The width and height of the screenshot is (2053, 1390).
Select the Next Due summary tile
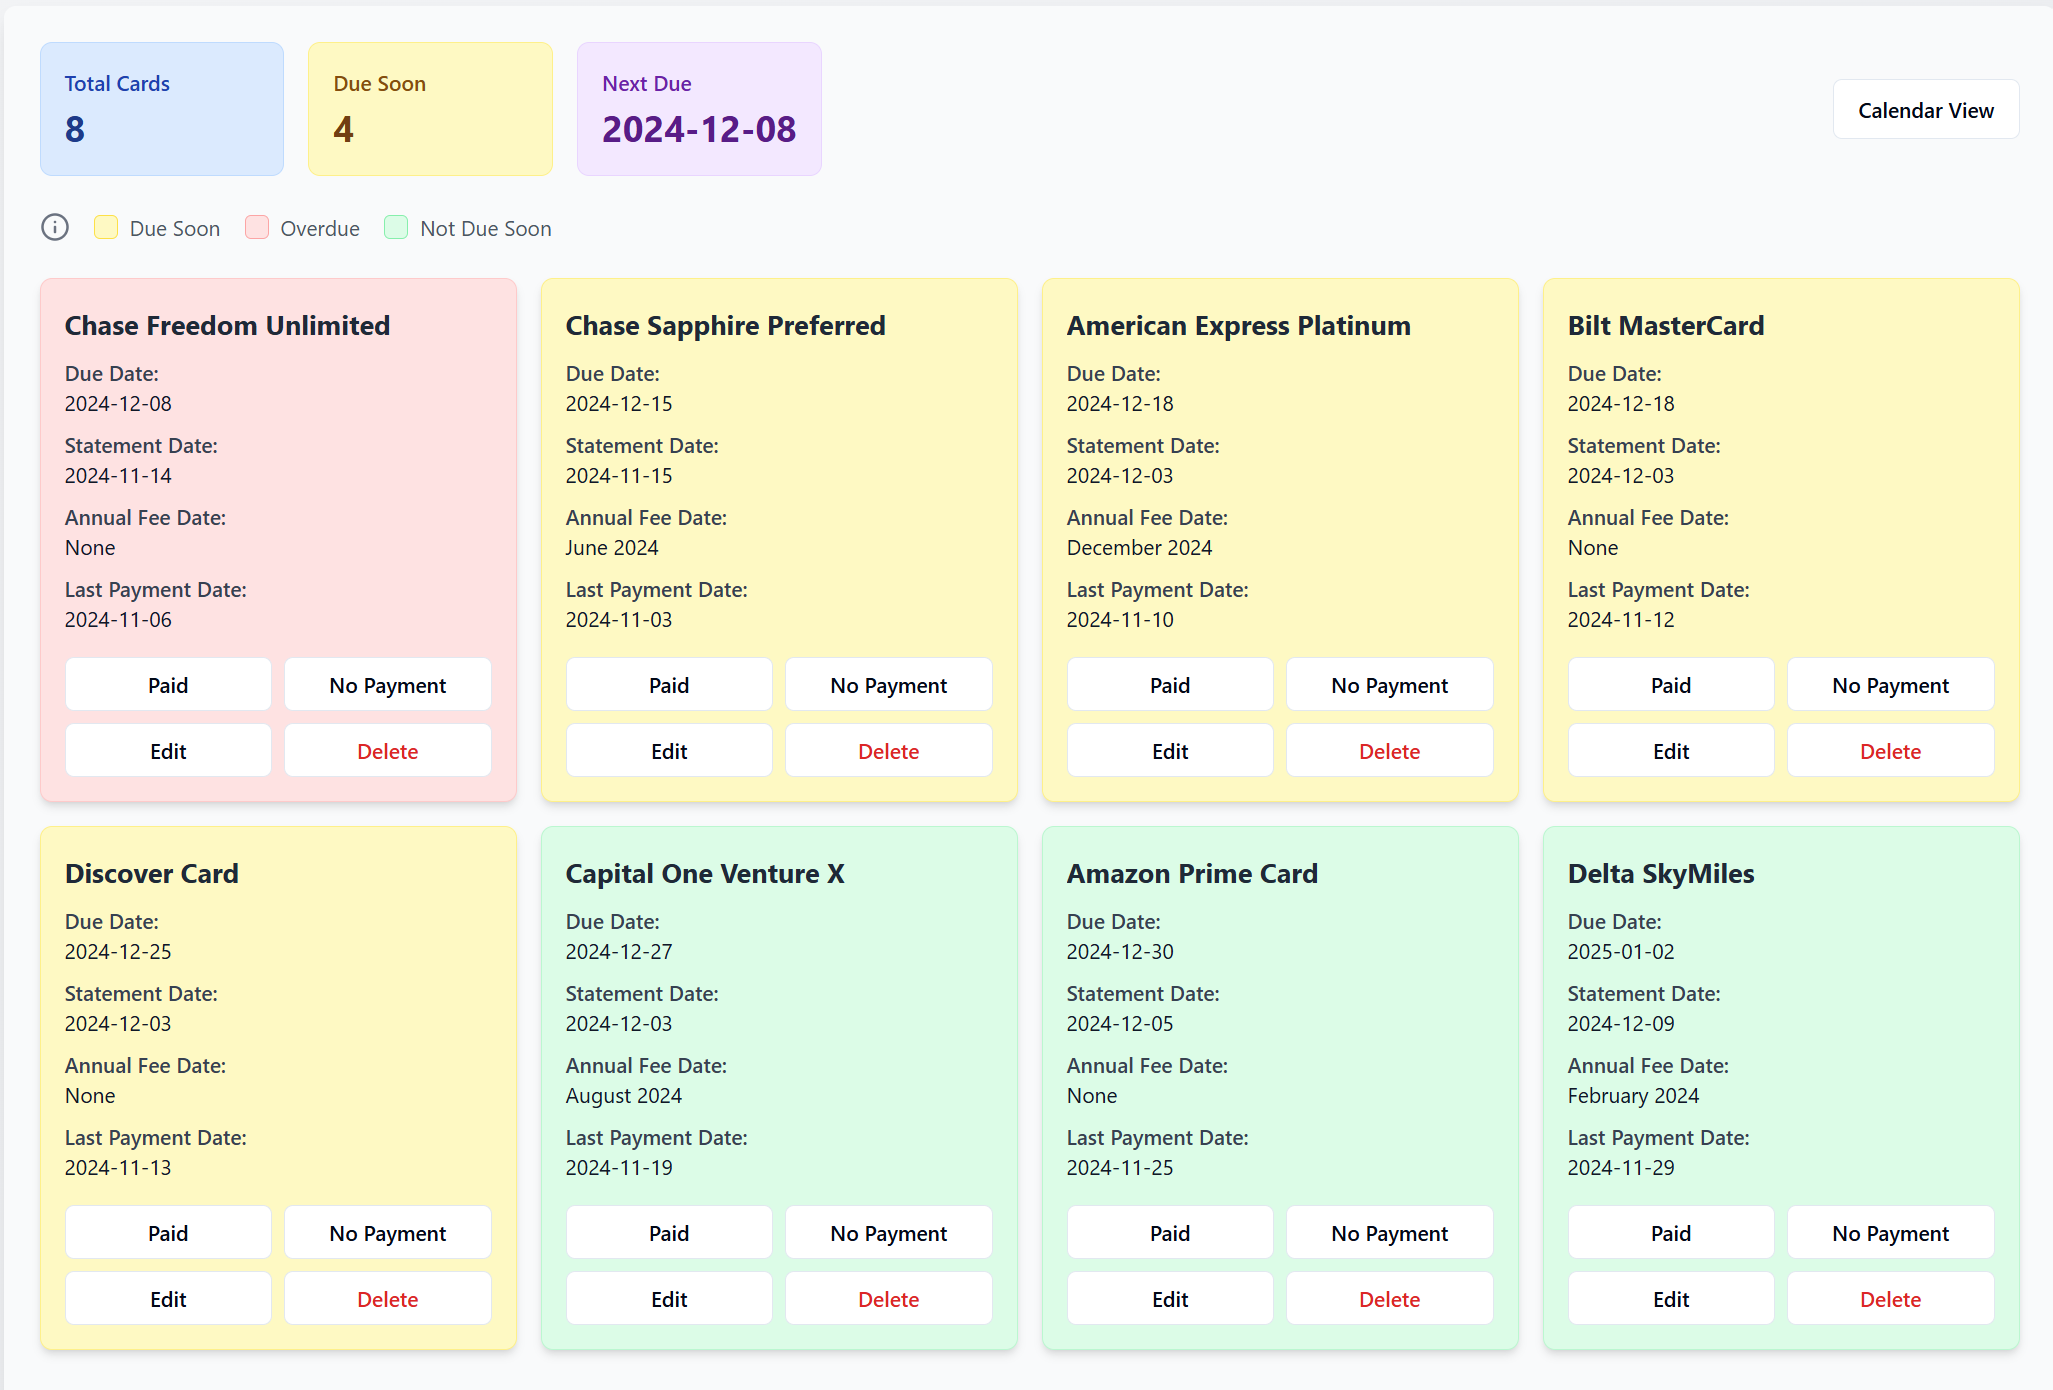click(x=699, y=109)
